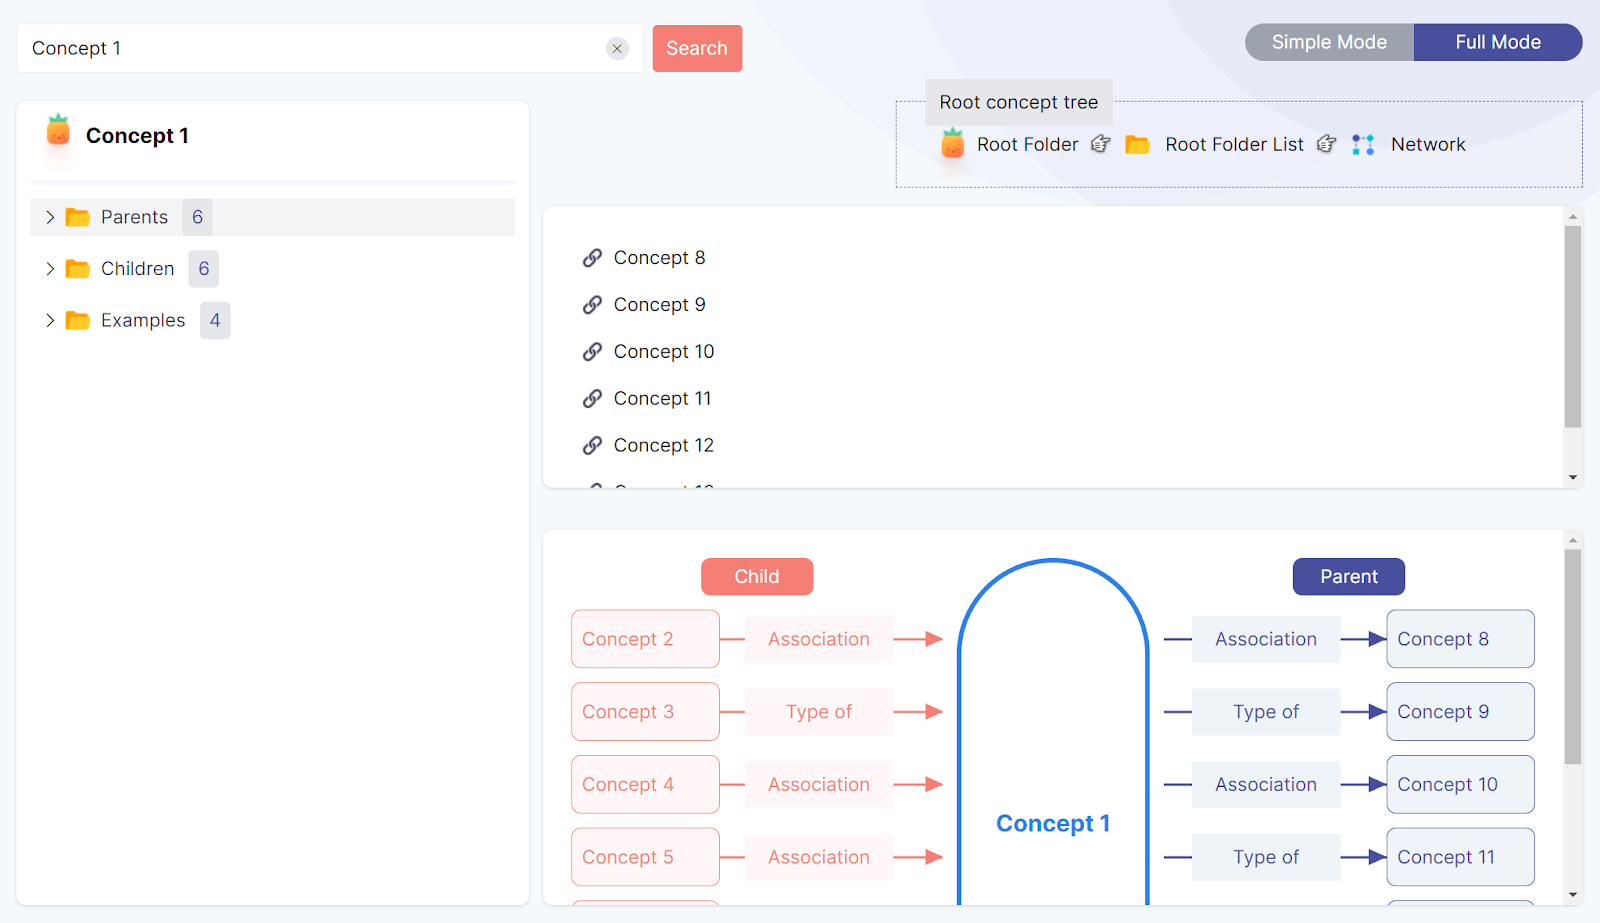
Task: Select the Concept 4 child node
Action: [645, 785]
